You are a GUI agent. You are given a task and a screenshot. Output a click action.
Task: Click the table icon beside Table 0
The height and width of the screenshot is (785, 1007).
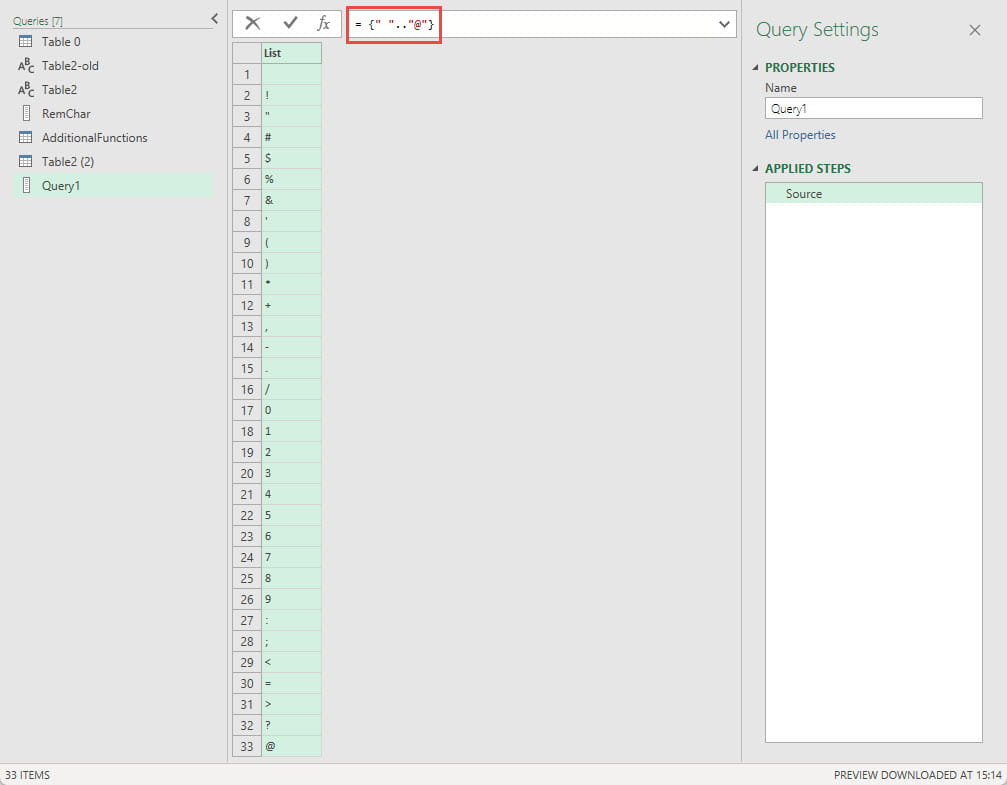click(x=26, y=42)
